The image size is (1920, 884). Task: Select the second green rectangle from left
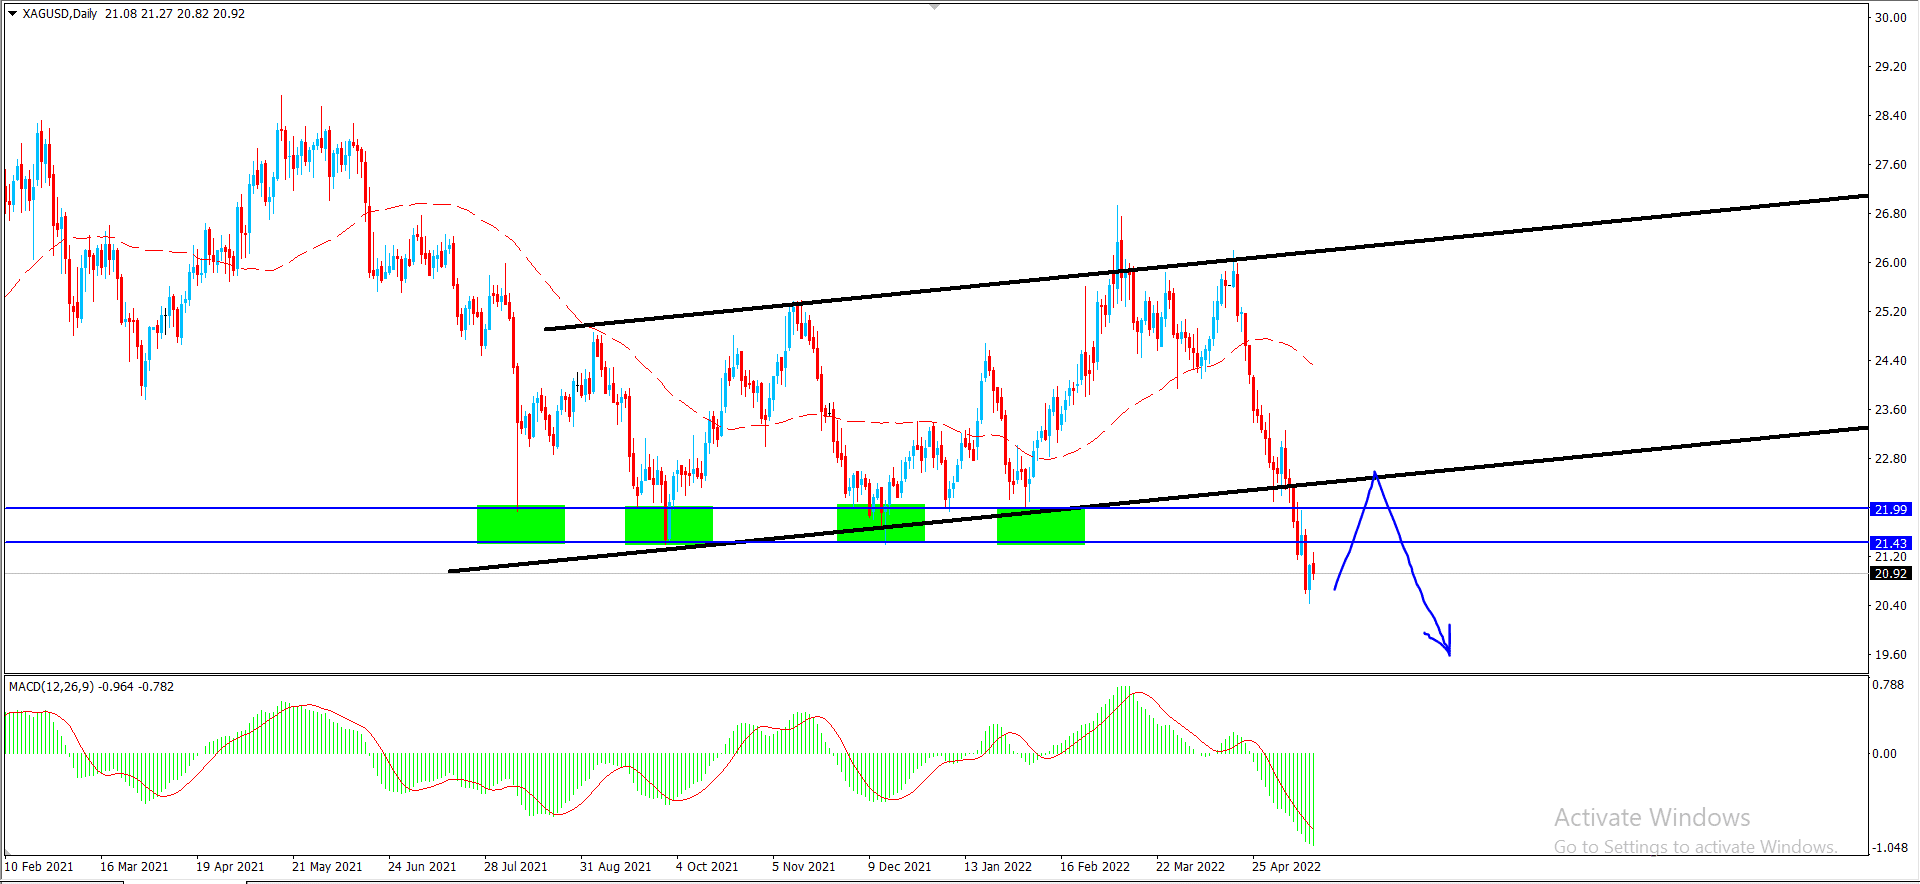pos(669,524)
